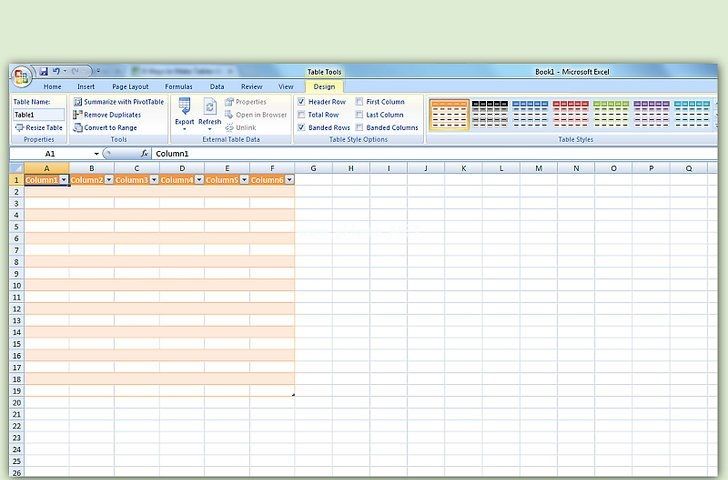The height and width of the screenshot is (480, 728).
Task: Click the Resize Table button
Action: [x=38, y=128]
